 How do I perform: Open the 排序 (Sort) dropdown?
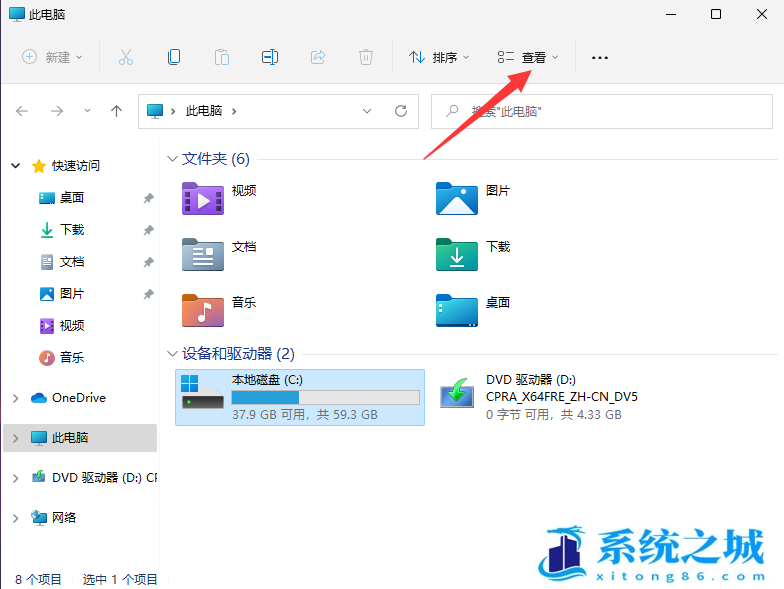coord(438,57)
